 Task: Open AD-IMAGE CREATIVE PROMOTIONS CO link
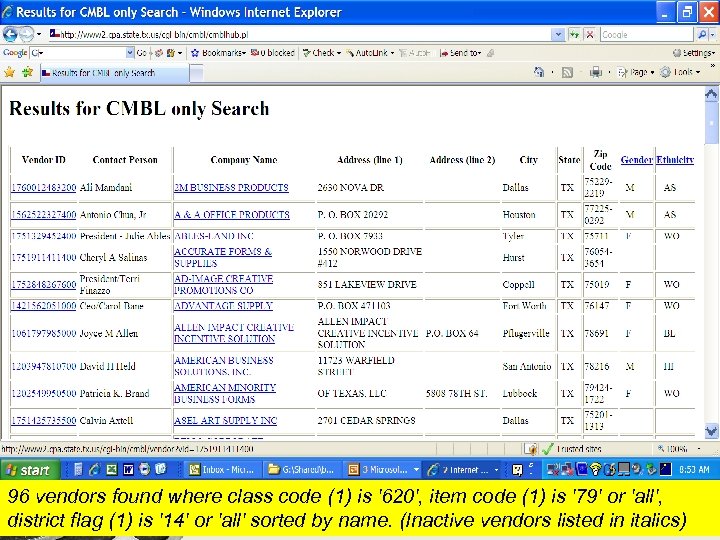click(223, 285)
